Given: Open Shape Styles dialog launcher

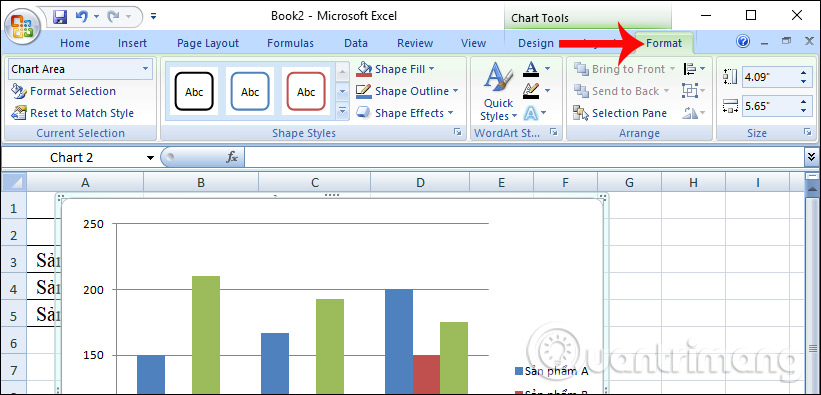Looking at the screenshot, I should [x=457, y=133].
